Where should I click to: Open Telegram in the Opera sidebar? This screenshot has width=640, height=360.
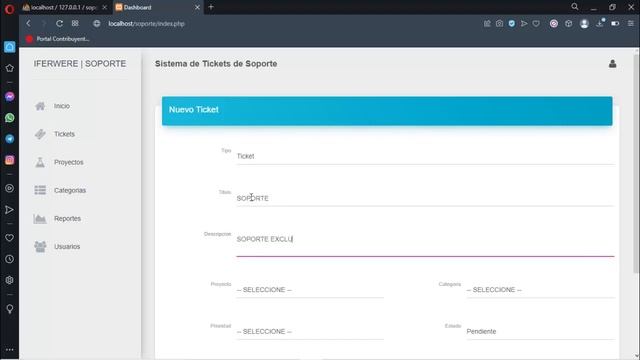click(x=10, y=139)
